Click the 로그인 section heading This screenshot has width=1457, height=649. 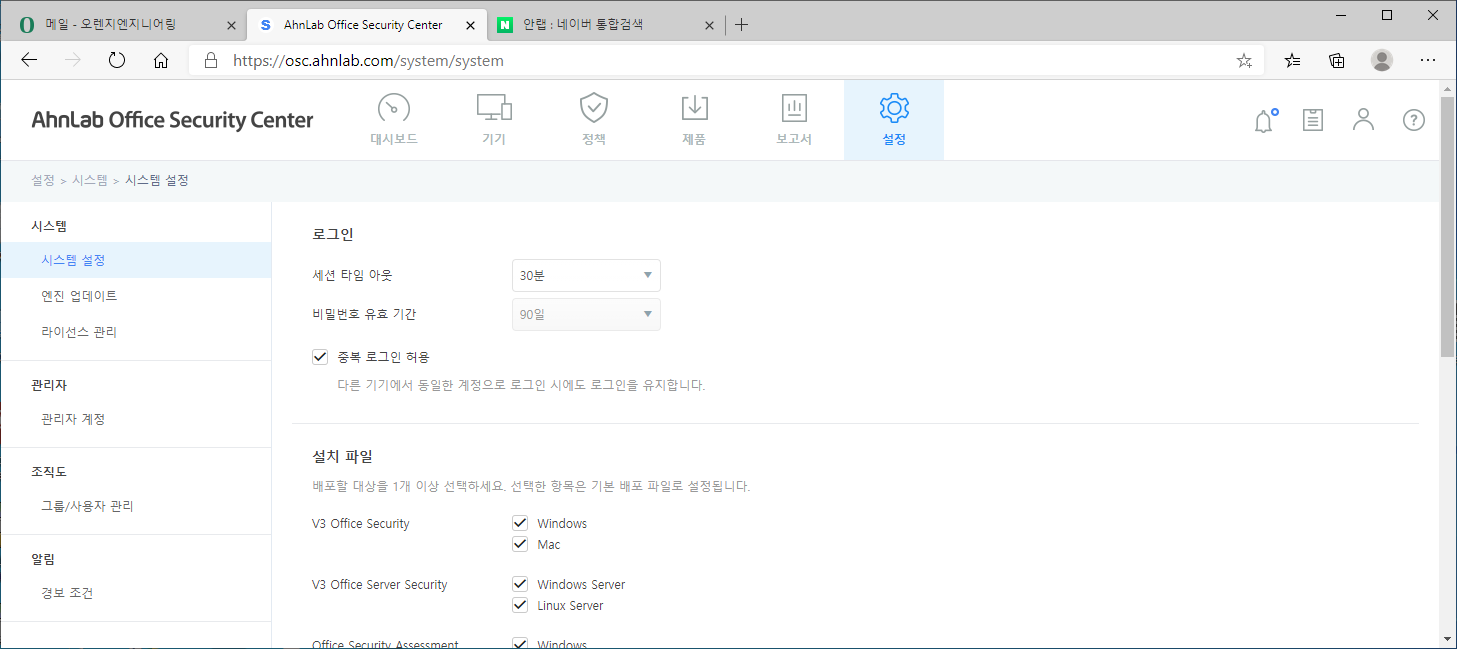[x=333, y=235]
